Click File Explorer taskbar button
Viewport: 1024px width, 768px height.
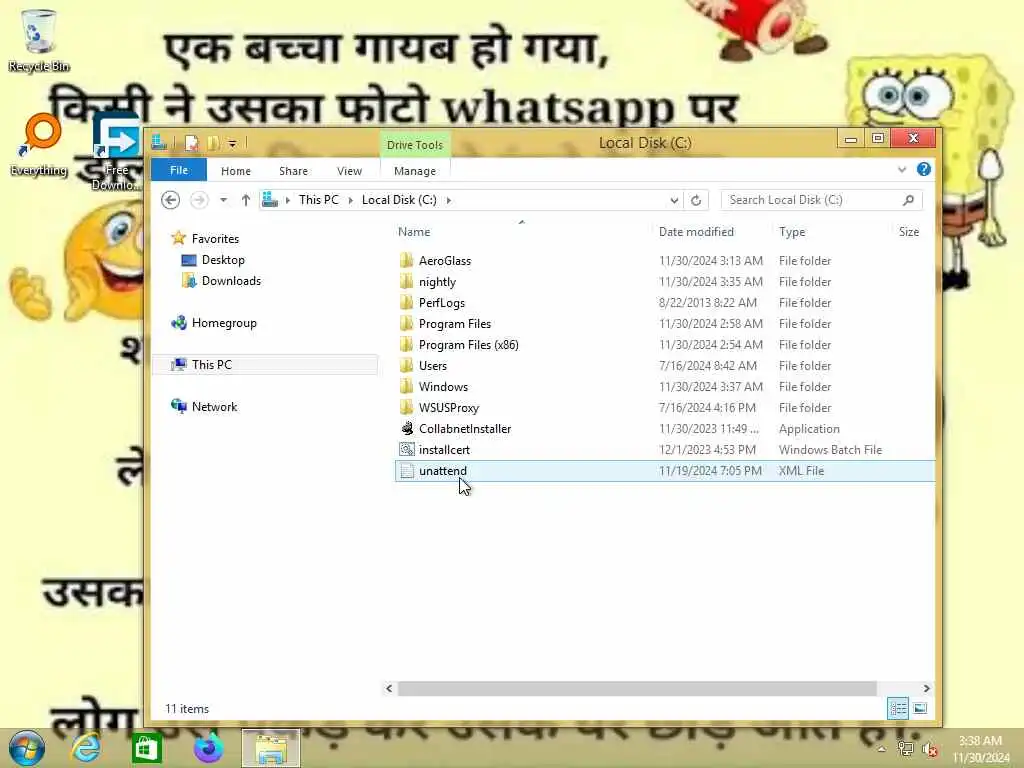[270, 748]
